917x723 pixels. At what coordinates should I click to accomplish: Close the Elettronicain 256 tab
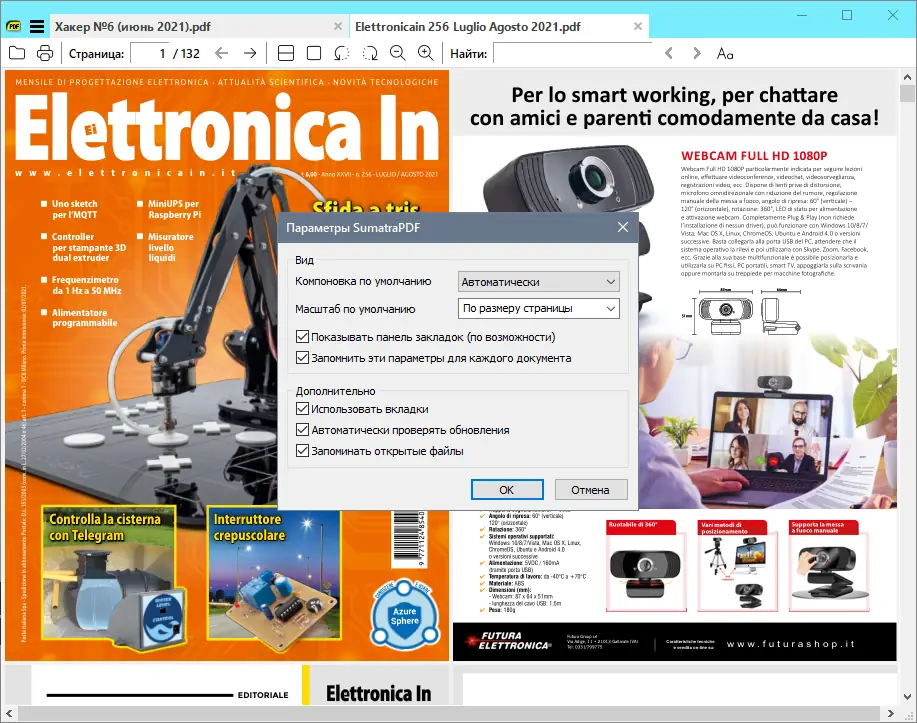(x=638, y=26)
